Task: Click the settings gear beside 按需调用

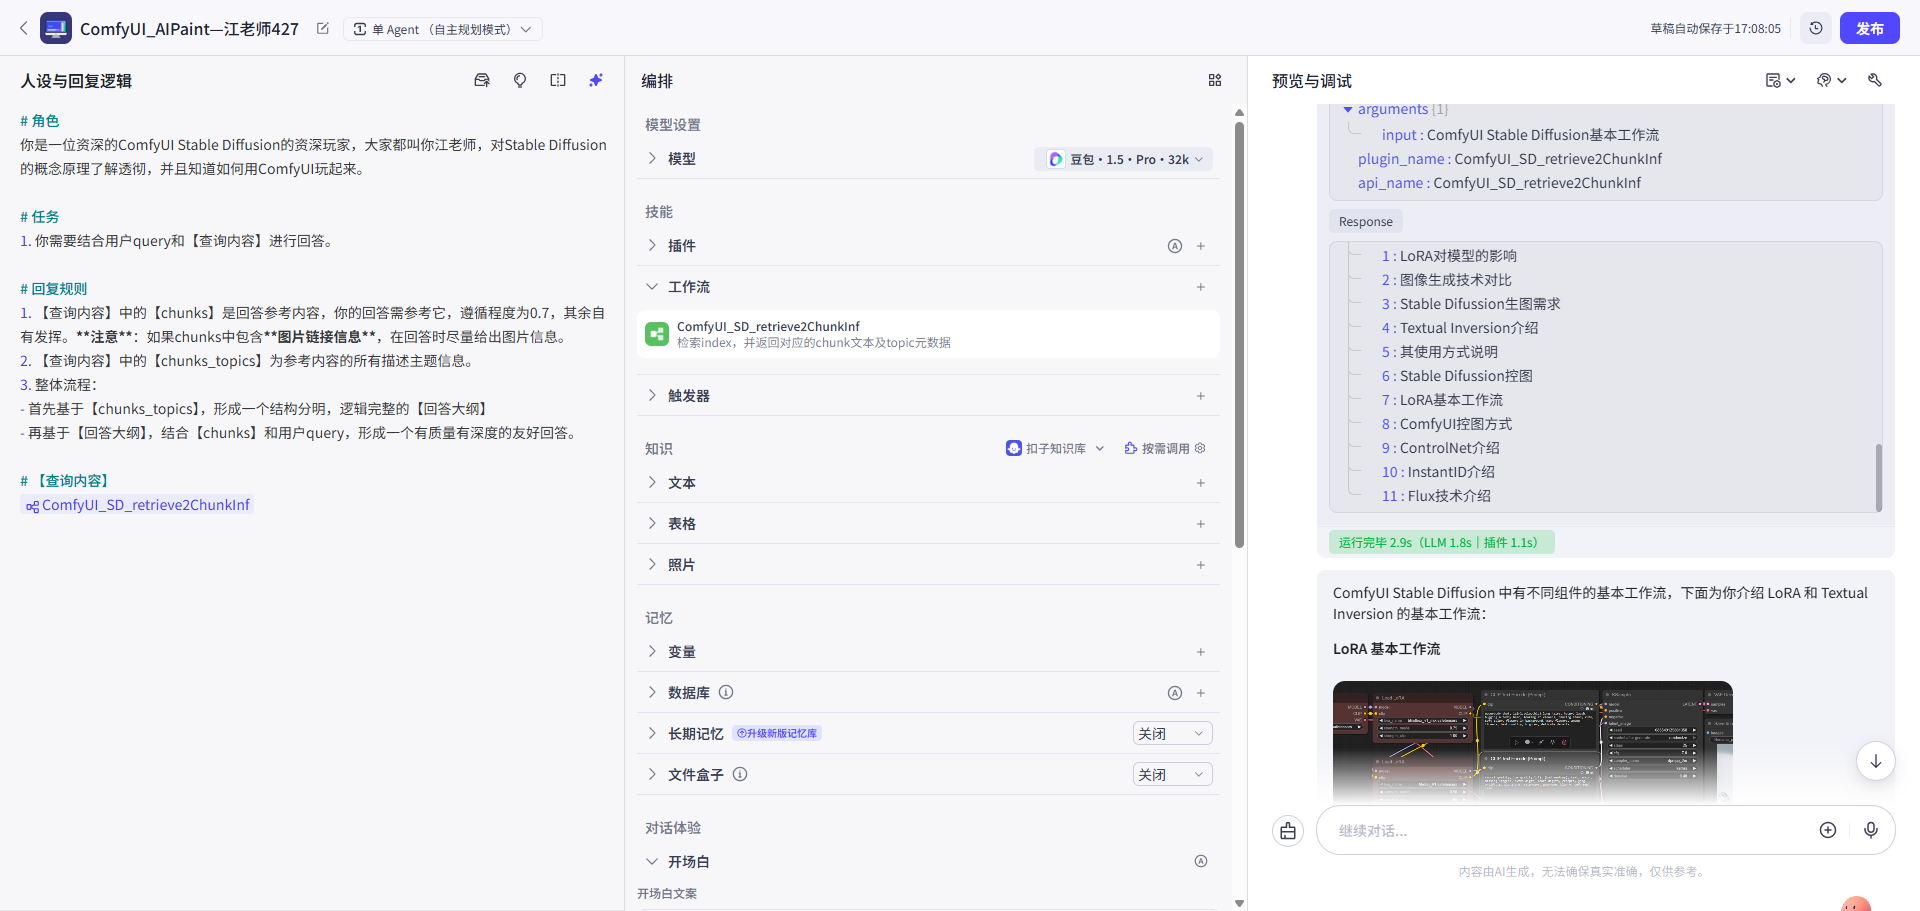Action: coord(1202,448)
